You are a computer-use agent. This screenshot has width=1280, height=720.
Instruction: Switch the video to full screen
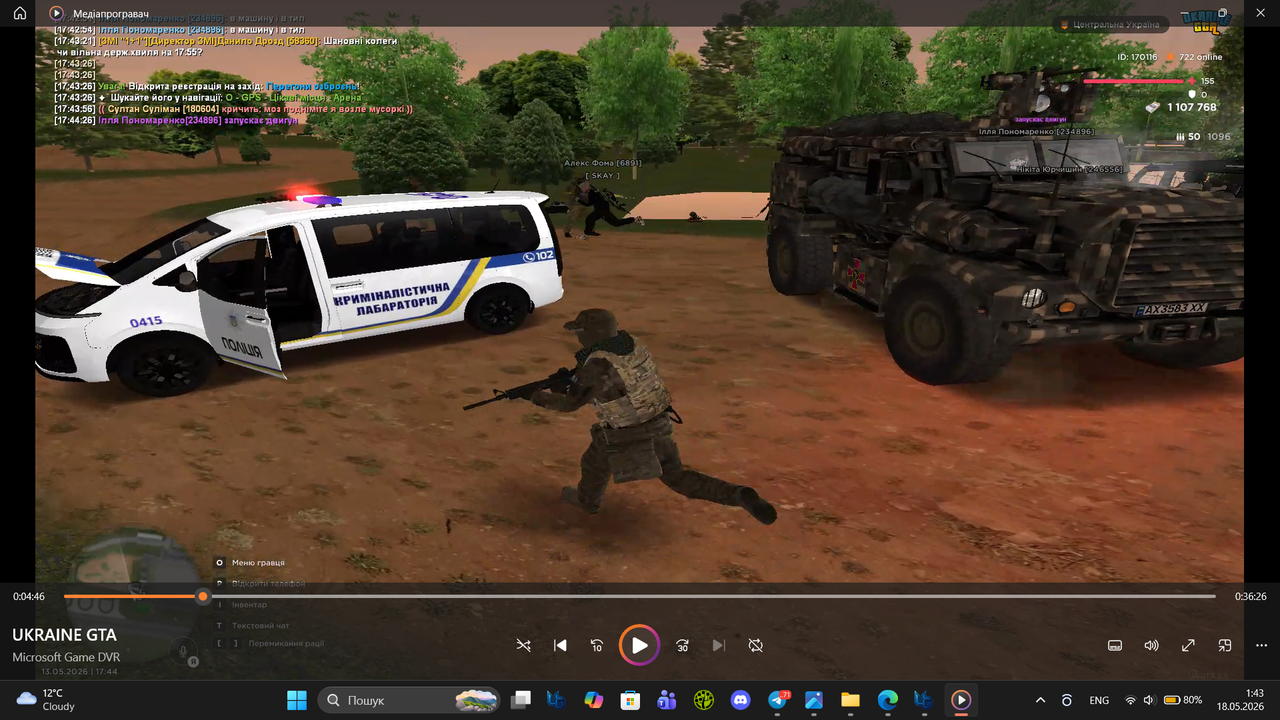[1188, 646]
